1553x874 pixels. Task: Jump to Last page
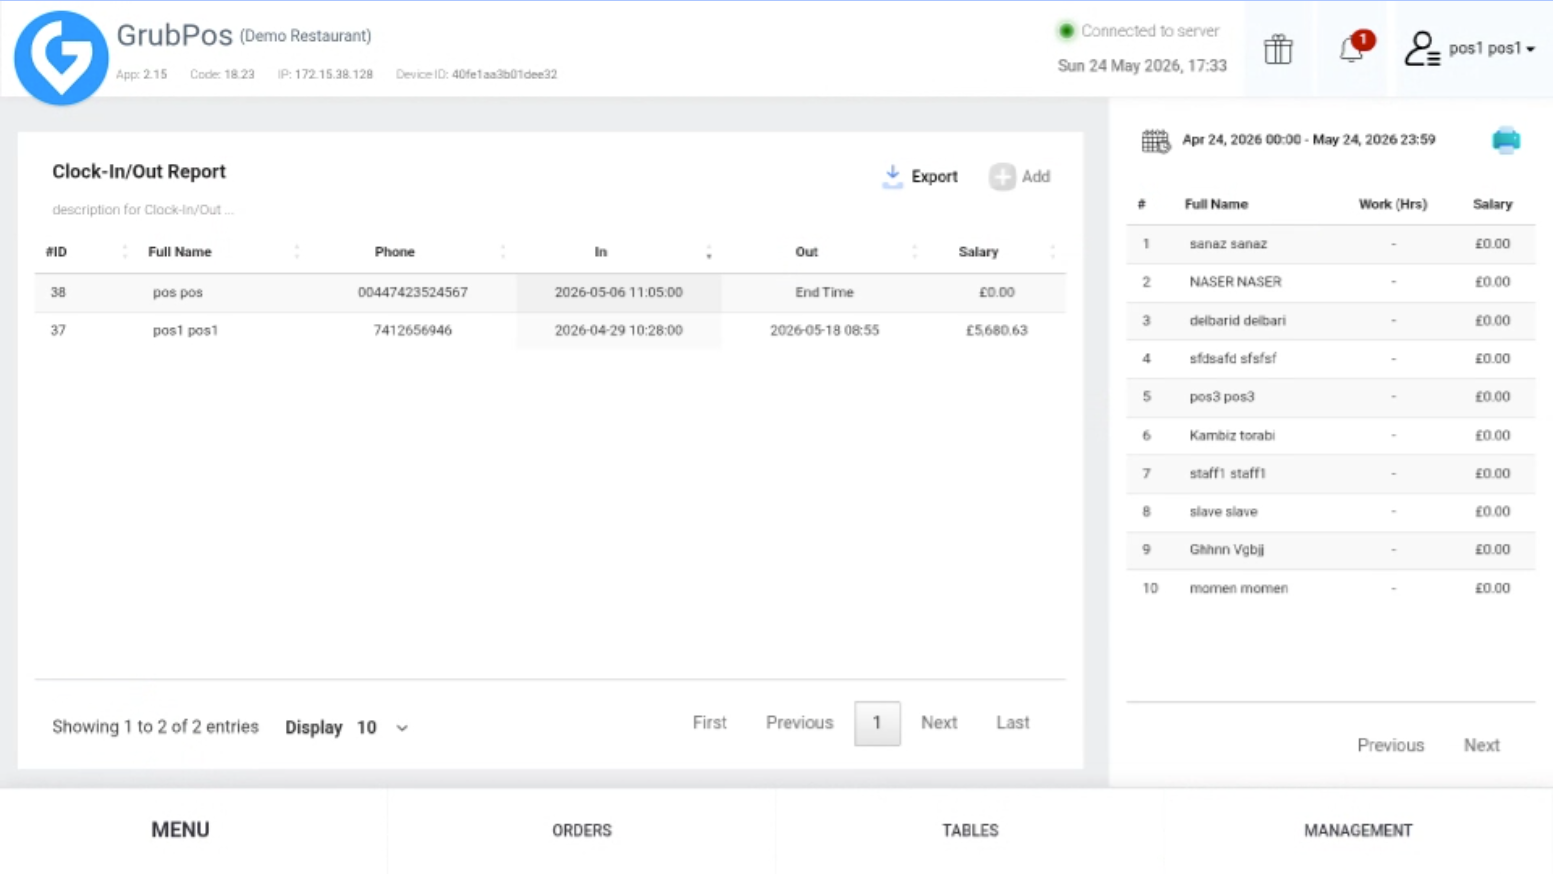coord(1013,723)
